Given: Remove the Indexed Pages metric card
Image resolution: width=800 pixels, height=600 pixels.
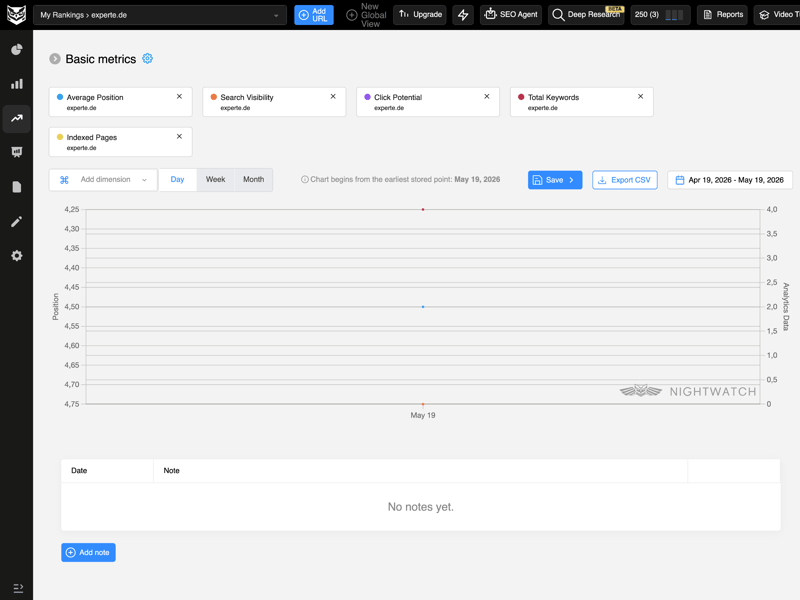Looking at the screenshot, I should pyautogui.click(x=180, y=136).
